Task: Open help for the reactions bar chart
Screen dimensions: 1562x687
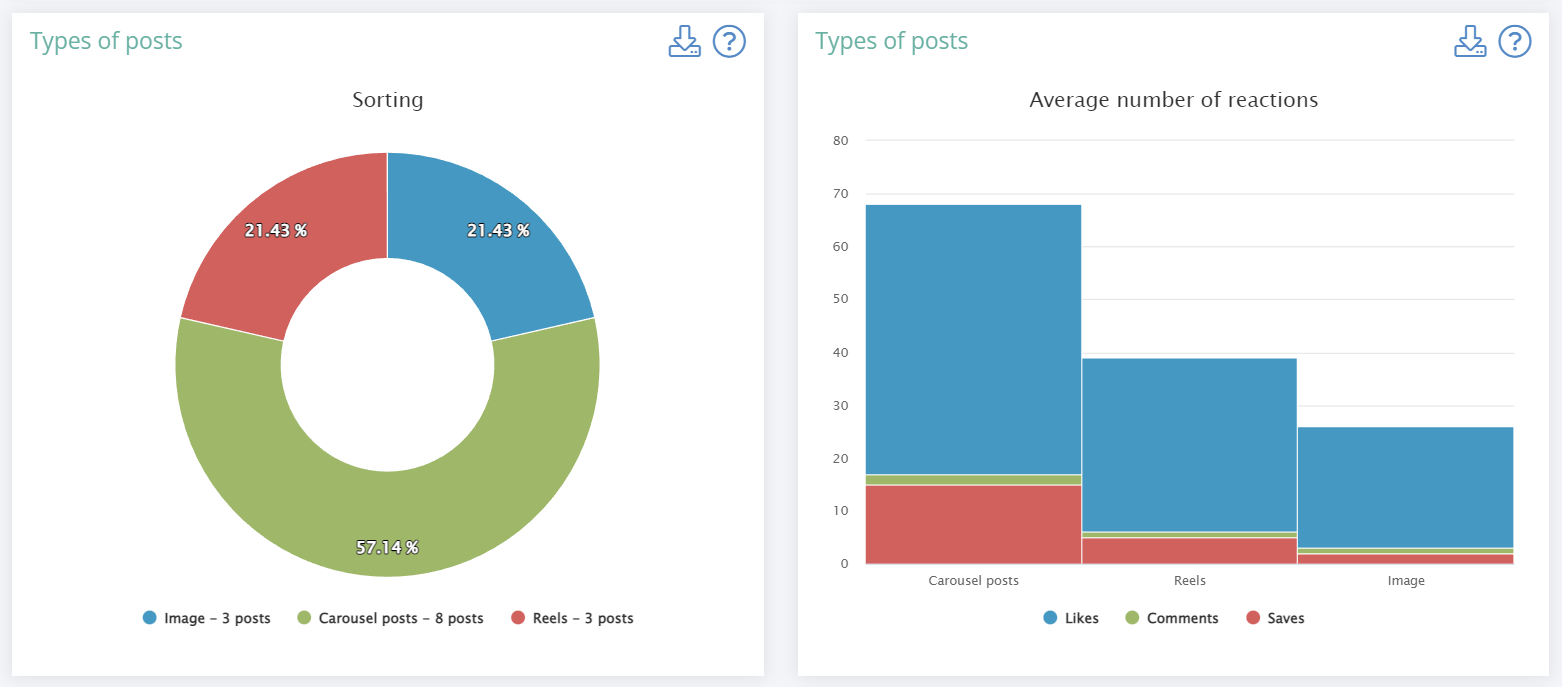Action: point(1515,42)
